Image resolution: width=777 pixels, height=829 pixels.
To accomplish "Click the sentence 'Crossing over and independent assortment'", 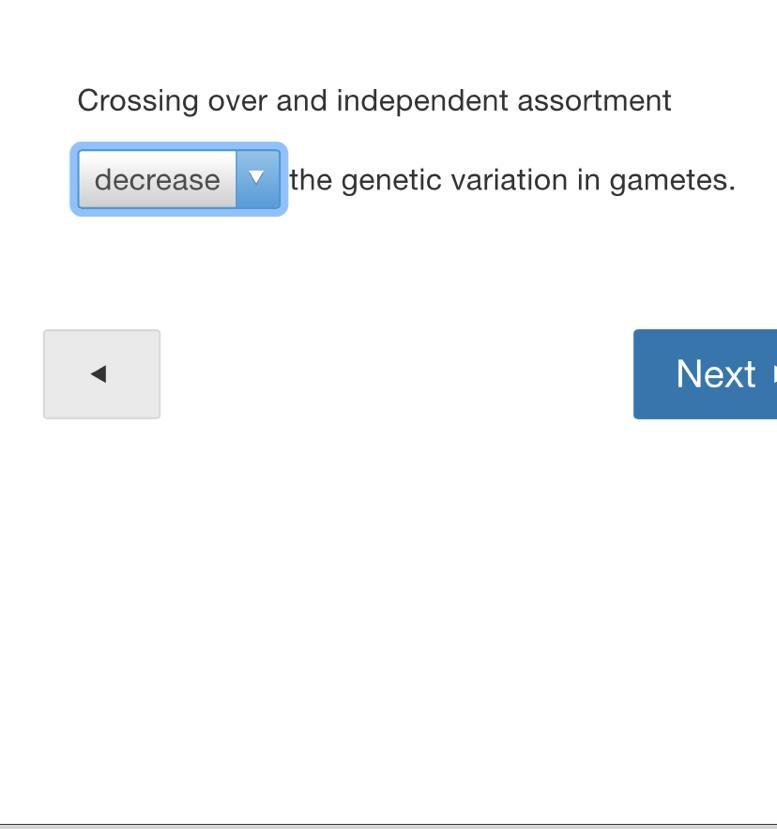I will click(374, 101).
